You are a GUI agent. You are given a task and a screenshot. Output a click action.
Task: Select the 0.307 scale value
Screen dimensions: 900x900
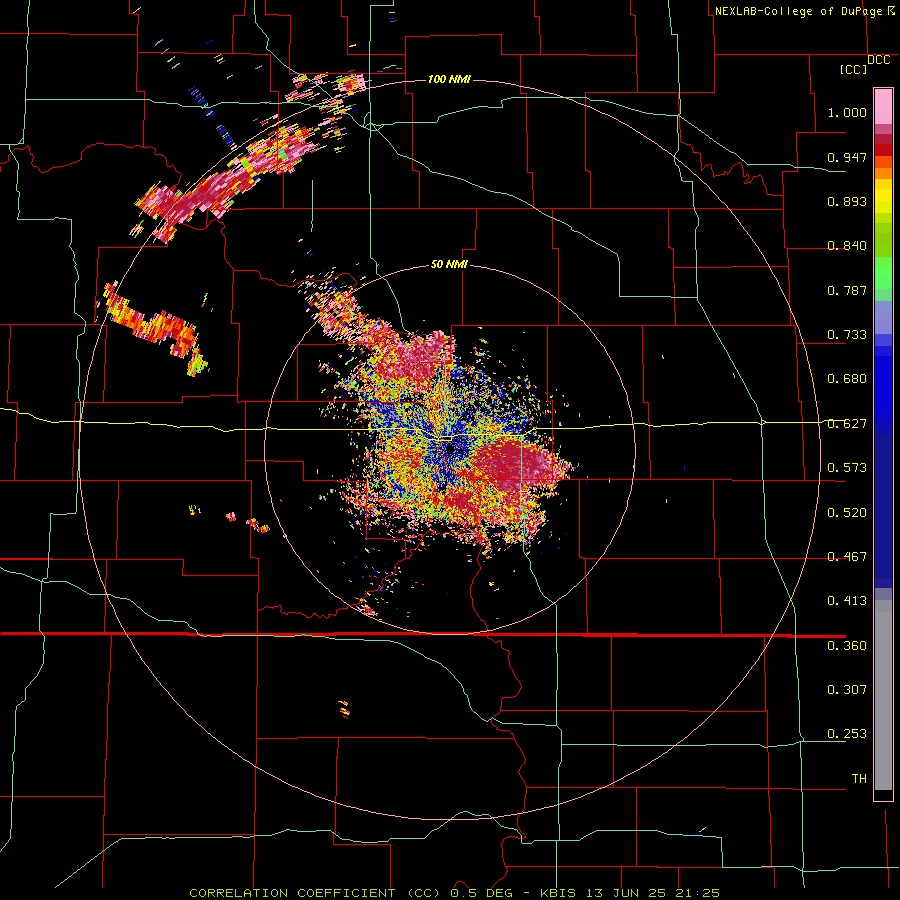(847, 690)
